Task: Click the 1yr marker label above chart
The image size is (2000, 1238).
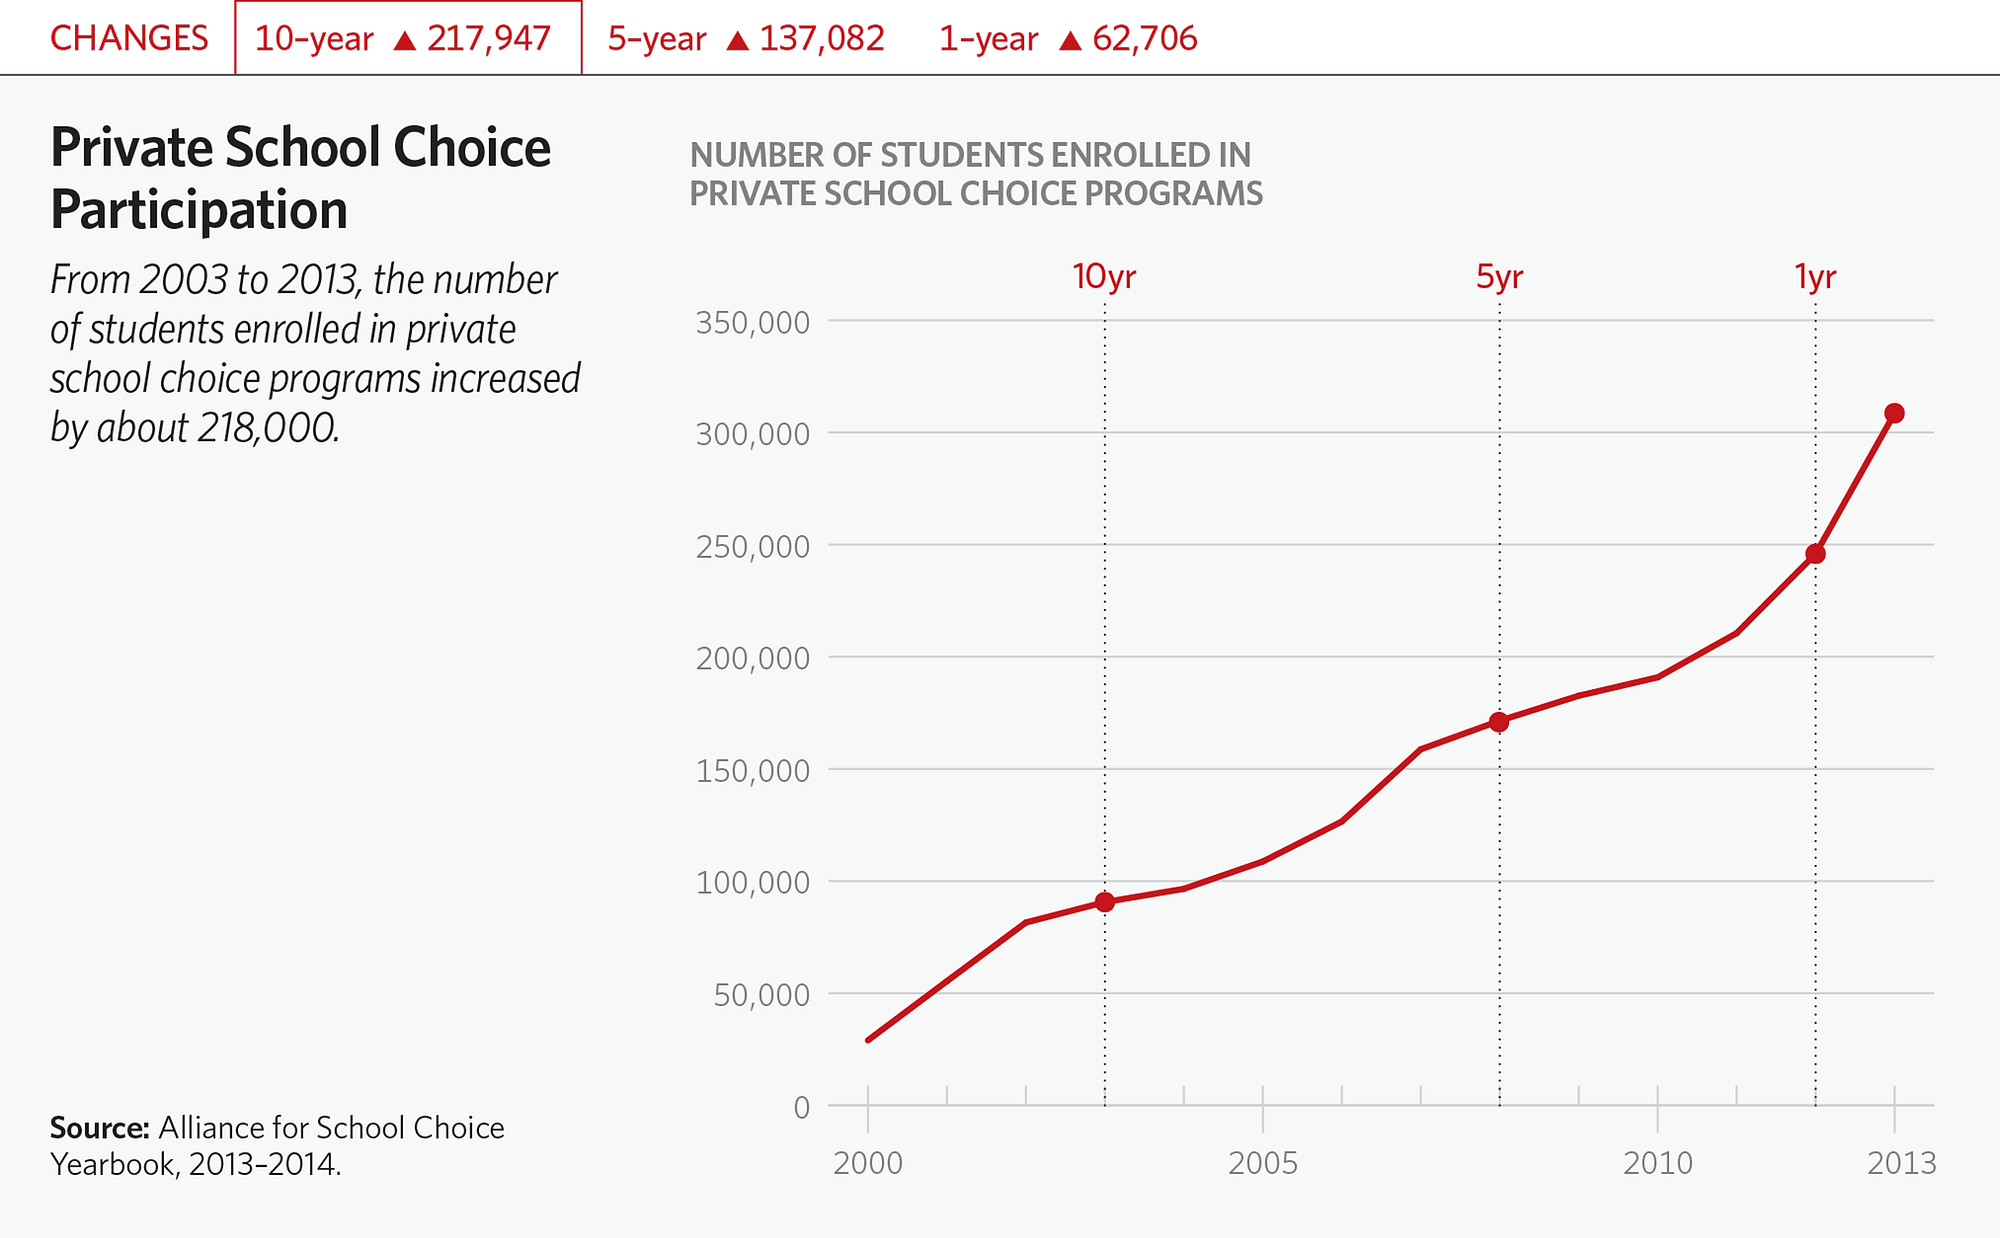Action: tap(1815, 277)
